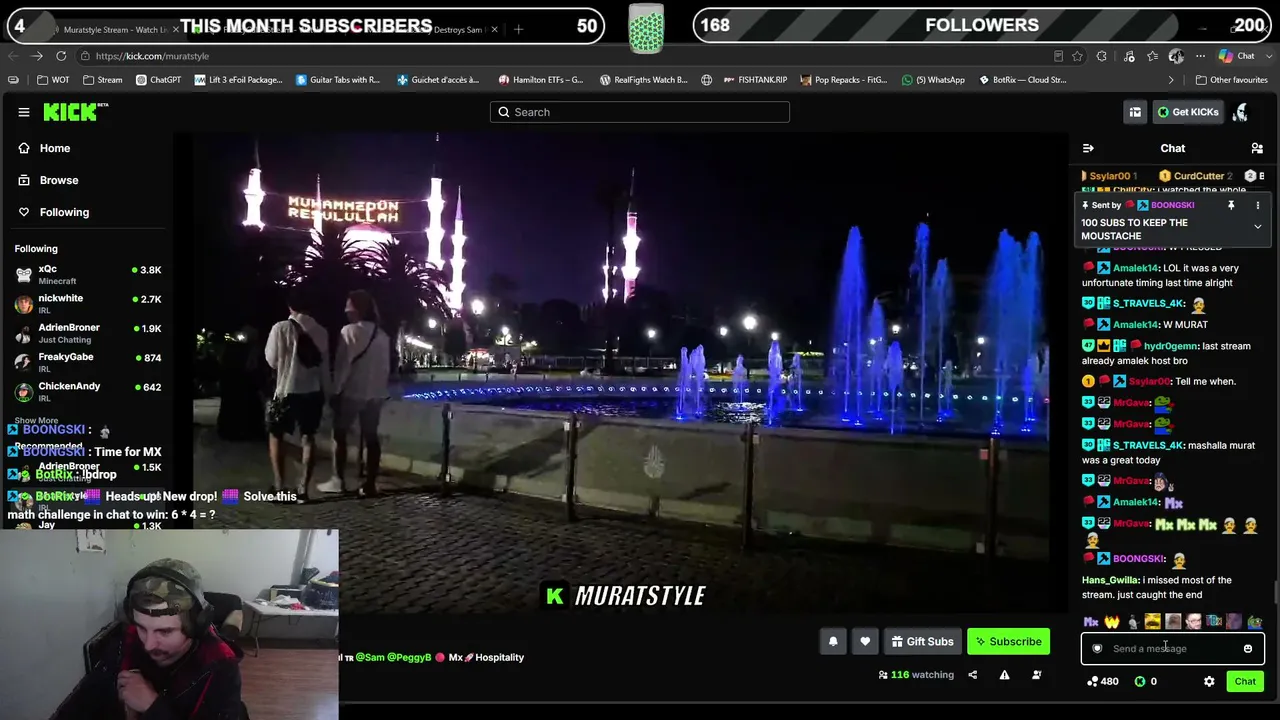Turn on stream notifications bell
This screenshot has width=1280, height=720.
833,642
